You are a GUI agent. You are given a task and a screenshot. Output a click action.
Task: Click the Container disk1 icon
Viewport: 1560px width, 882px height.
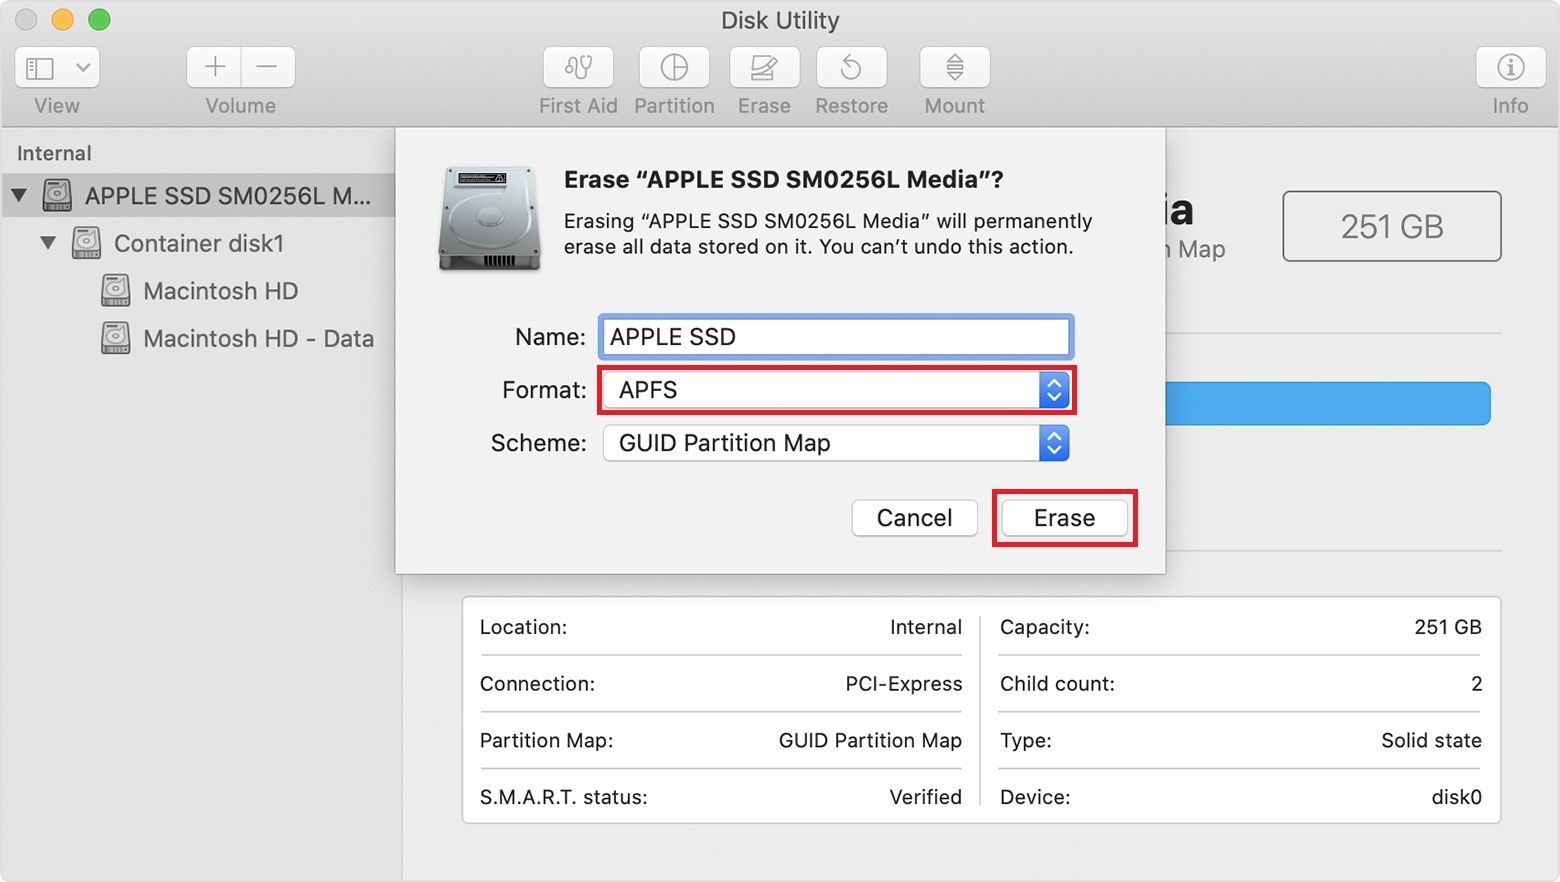coord(87,243)
